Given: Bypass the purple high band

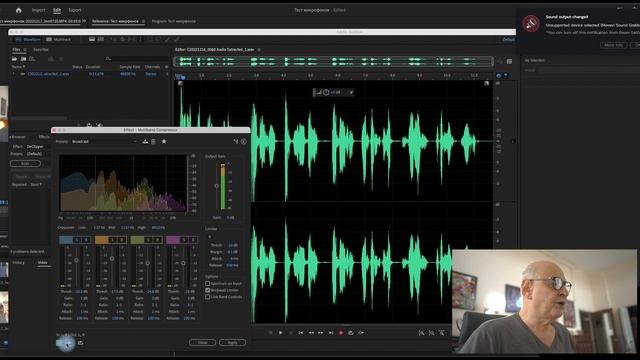Looking at the screenshot, I should [x=193, y=240].
